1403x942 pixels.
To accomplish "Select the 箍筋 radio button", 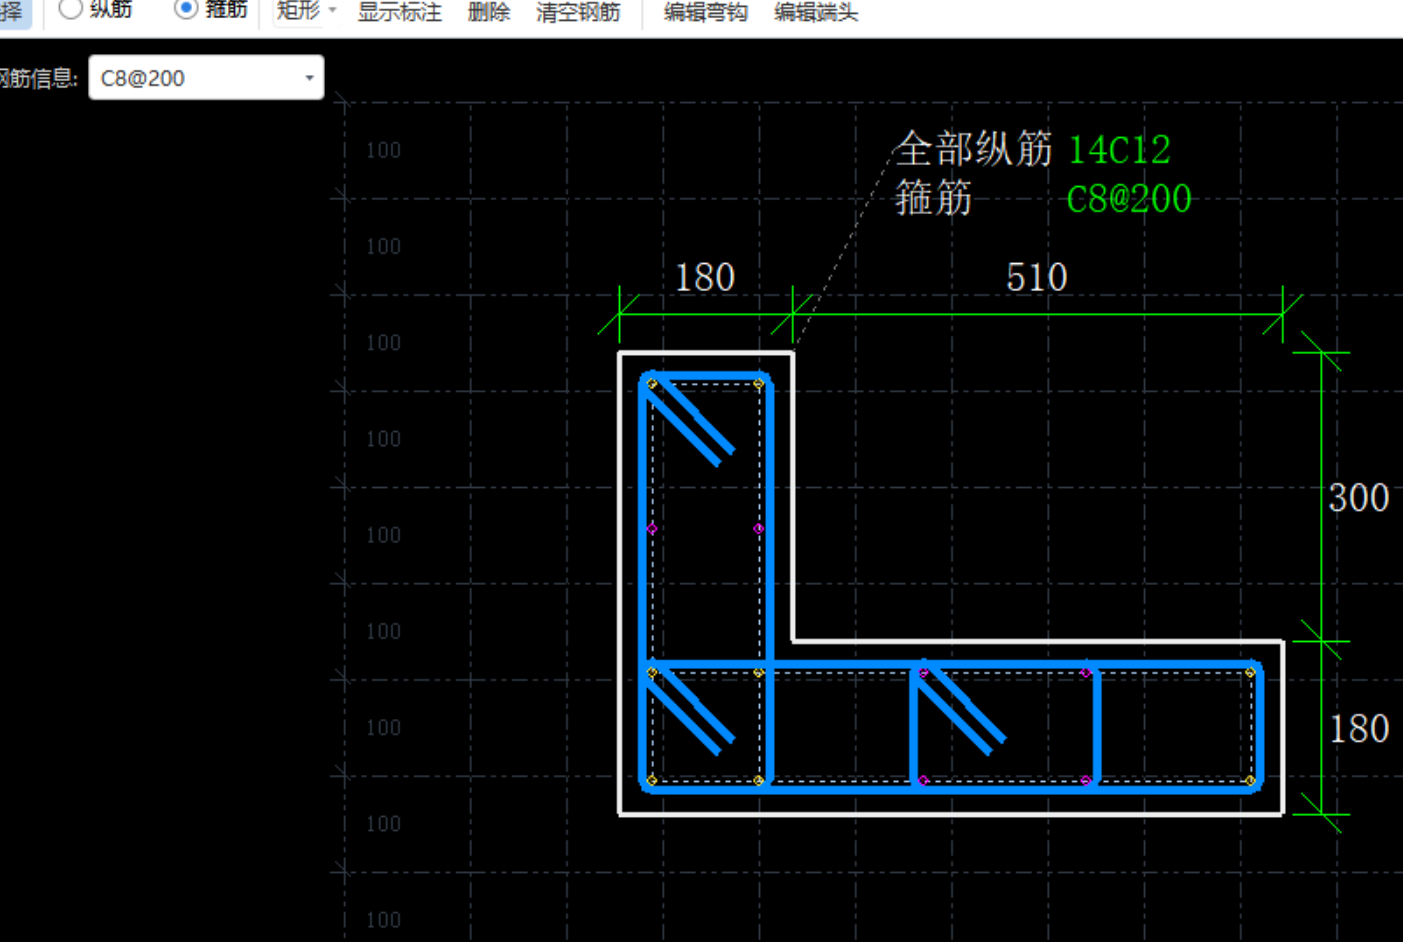I will point(186,8).
